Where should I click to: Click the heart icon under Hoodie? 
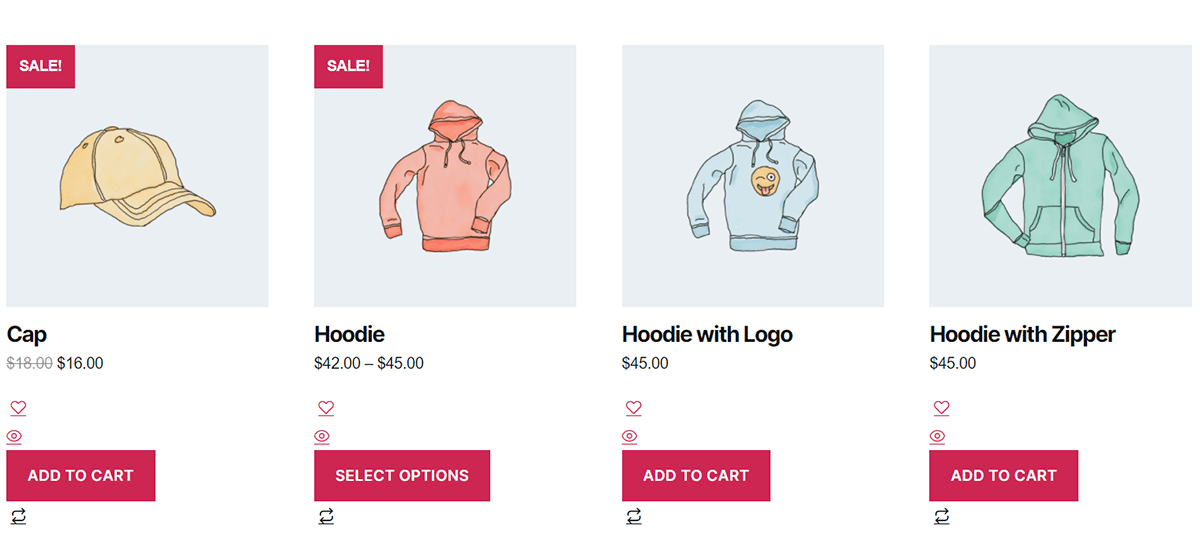coord(326,408)
